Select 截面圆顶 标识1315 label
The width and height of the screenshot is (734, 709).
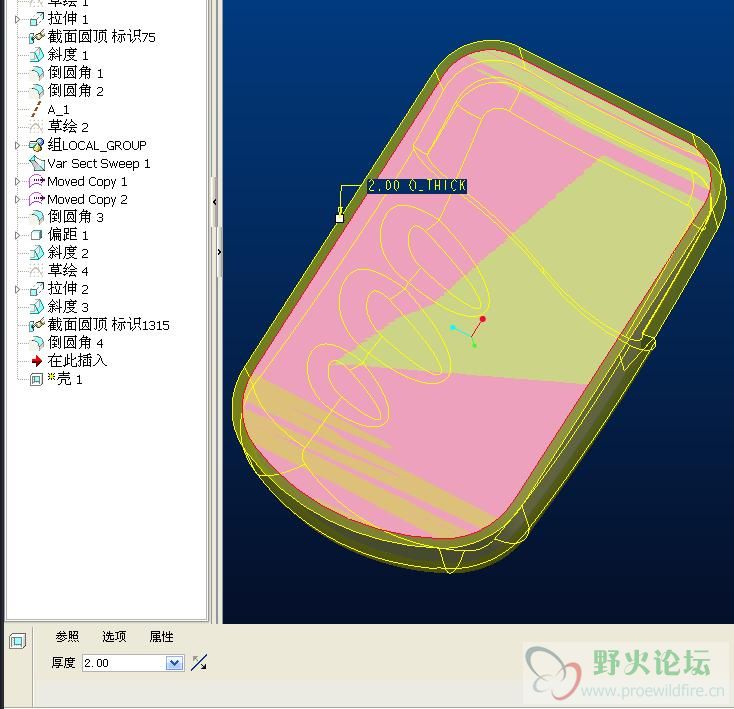109,325
